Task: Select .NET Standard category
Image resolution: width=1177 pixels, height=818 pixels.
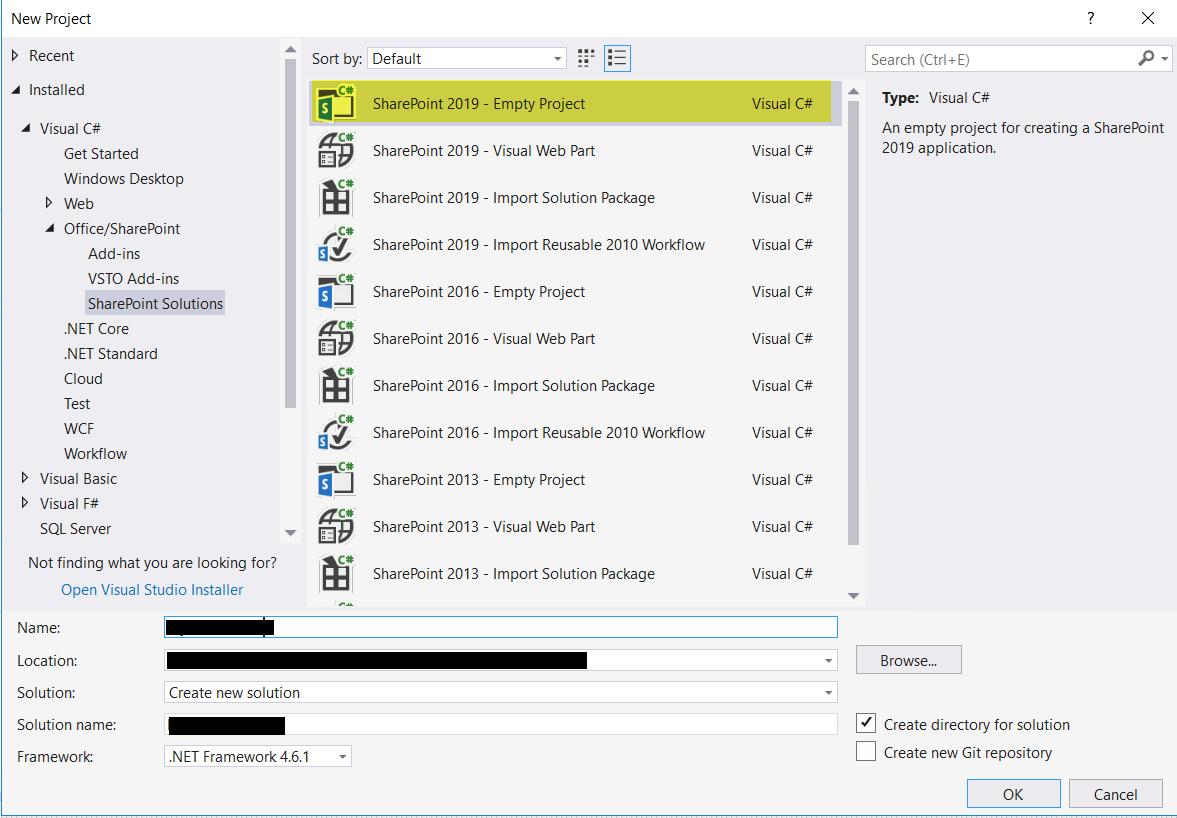Action: click(x=110, y=353)
